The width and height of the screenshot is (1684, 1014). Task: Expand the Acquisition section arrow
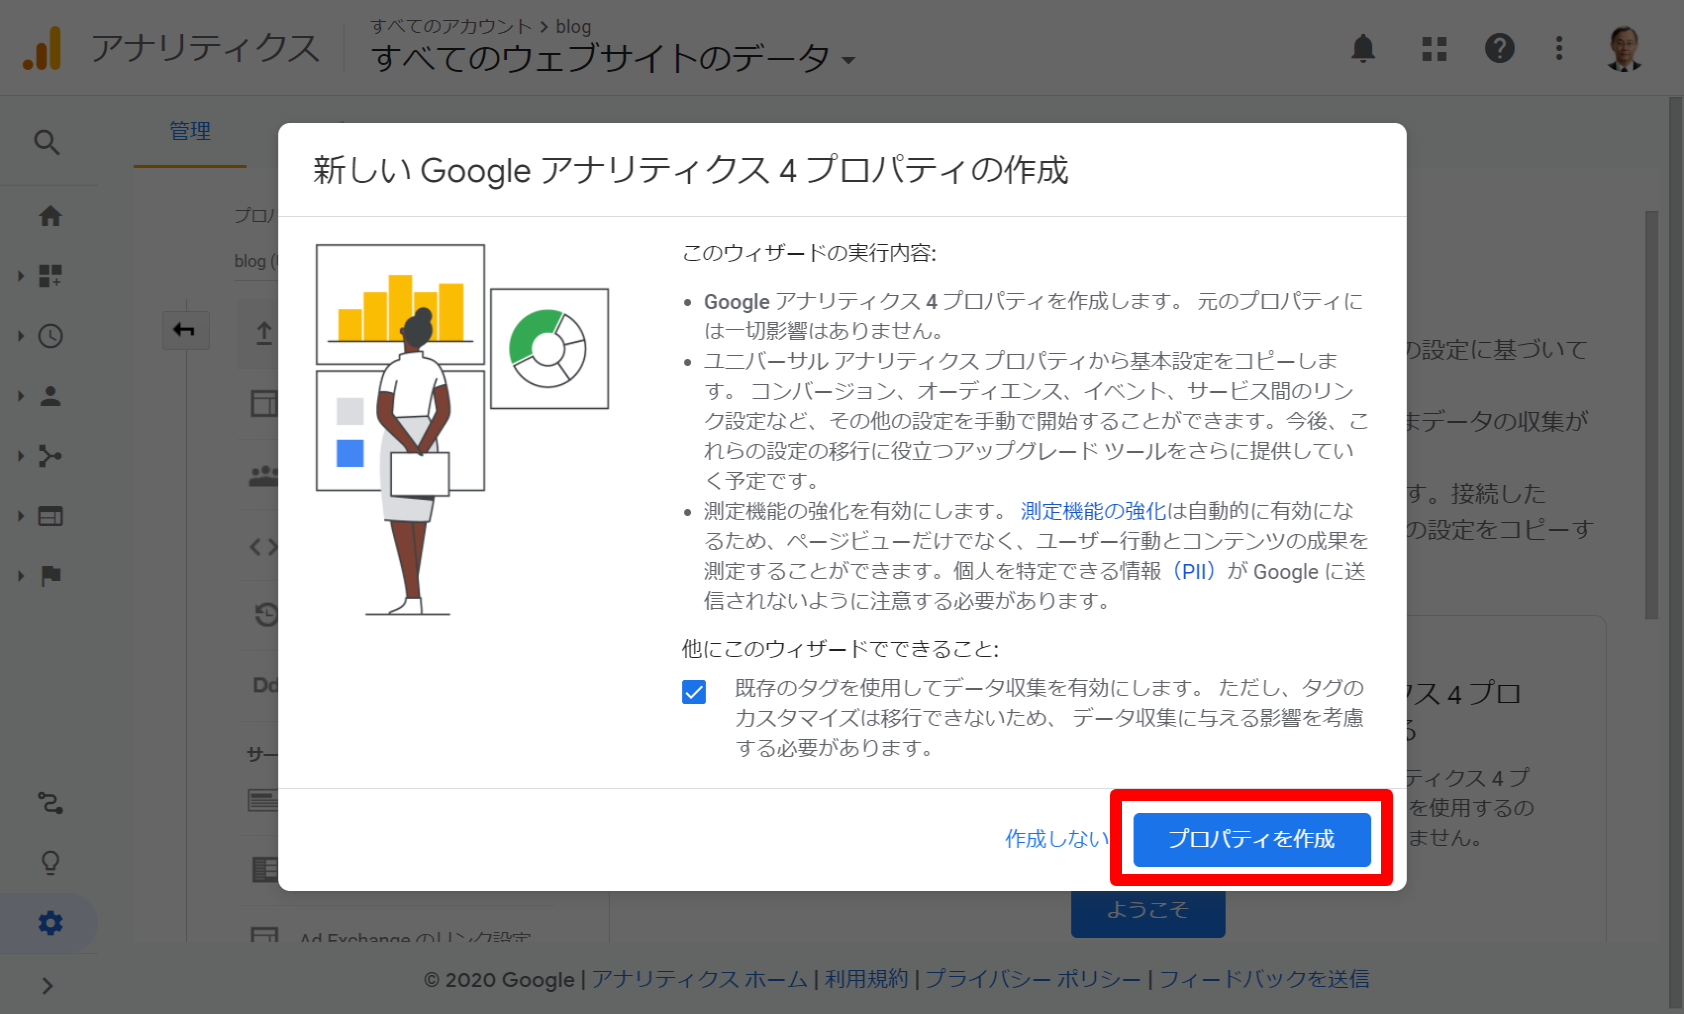coord(20,456)
